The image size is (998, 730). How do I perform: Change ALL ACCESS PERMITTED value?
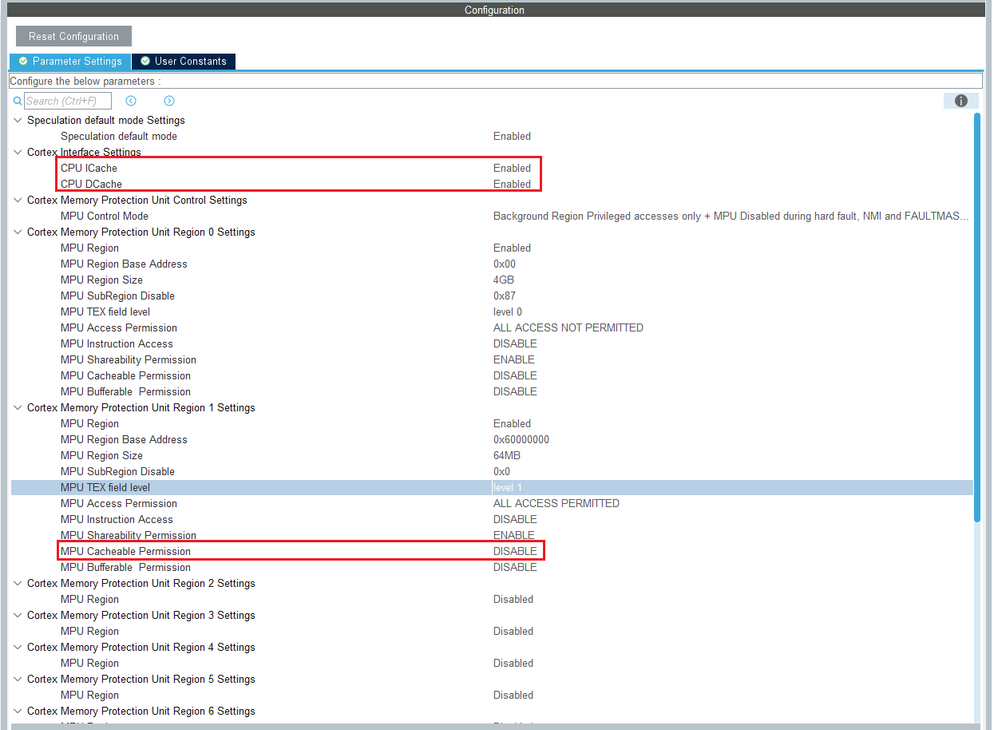tap(556, 503)
